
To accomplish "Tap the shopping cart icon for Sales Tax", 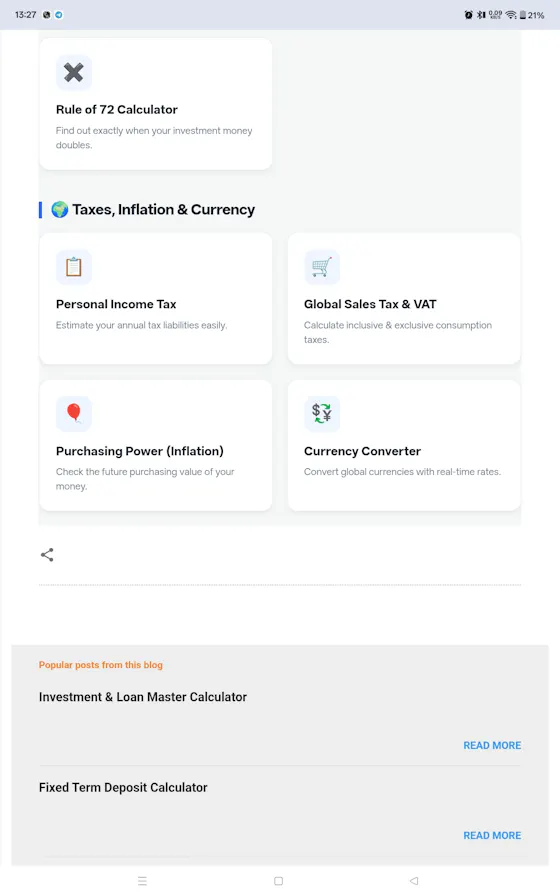I will 322,267.
